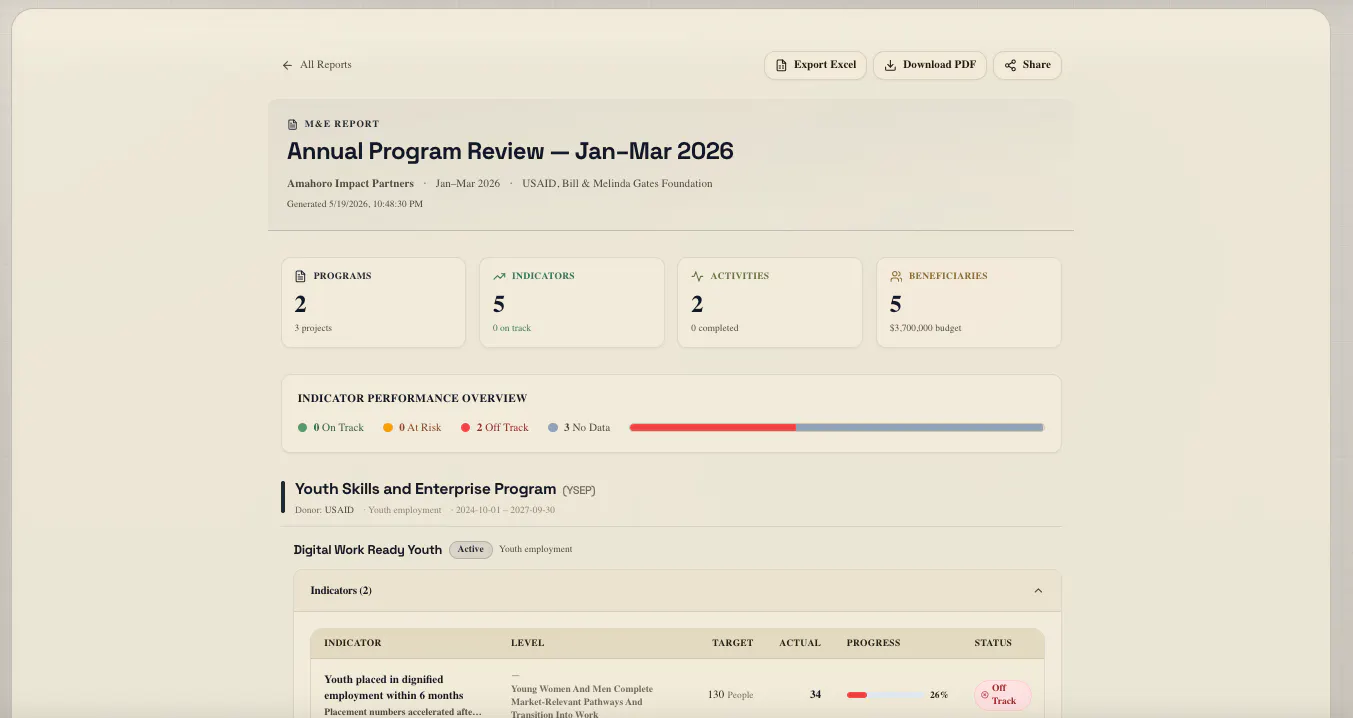
Task: Click the Youth placed in dignified employment indicator
Action: 394,687
